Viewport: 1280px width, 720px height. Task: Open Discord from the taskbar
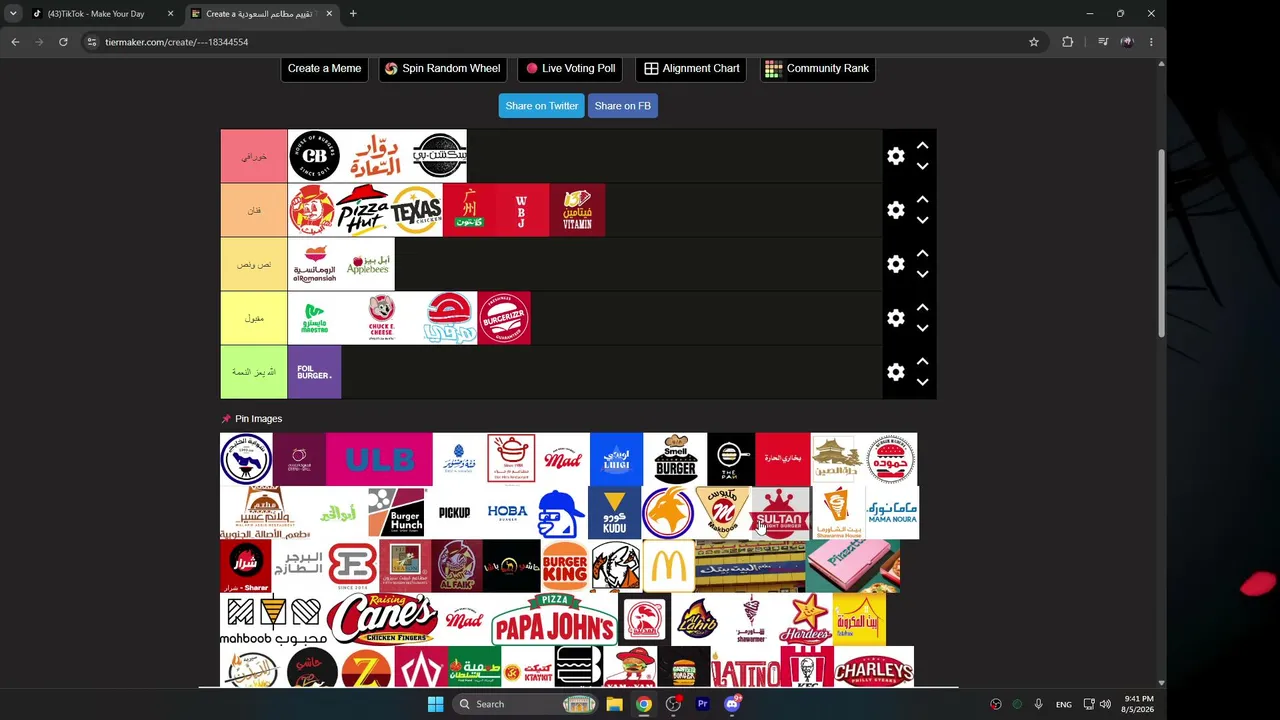(x=732, y=704)
